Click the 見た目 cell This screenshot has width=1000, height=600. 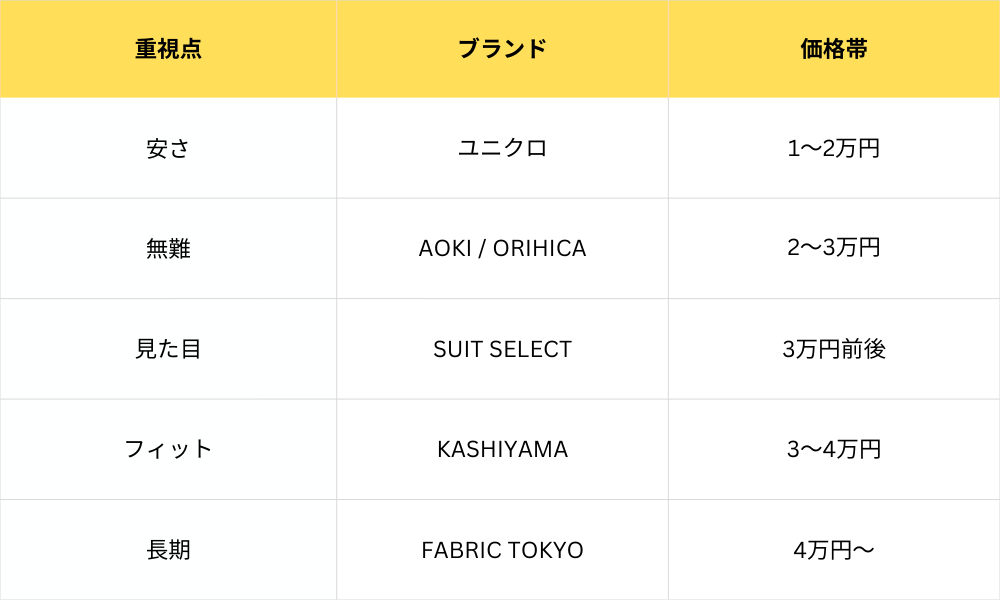(x=168, y=349)
